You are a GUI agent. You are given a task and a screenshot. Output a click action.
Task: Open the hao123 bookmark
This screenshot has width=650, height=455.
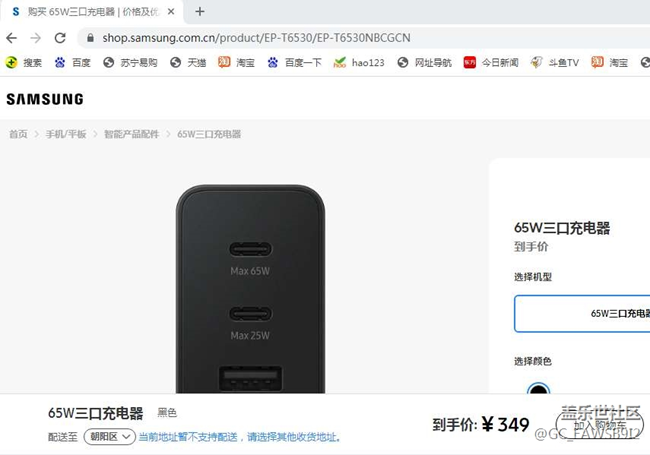(359, 63)
